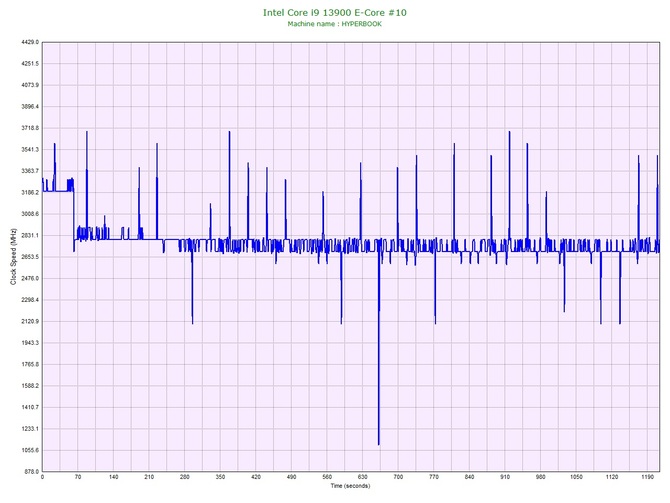The height and width of the screenshot is (503, 670).
Task: Click the y-axis value 3186.2
Action: pos(30,192)
